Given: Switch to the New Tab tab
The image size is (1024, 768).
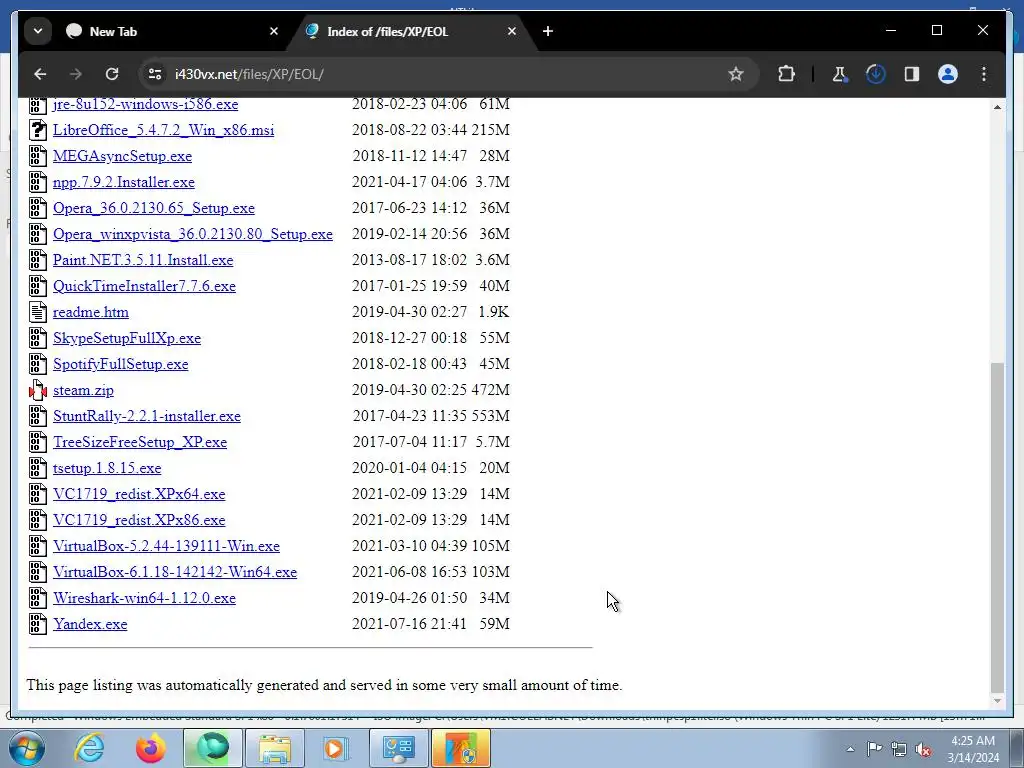Looking at the screenshot, I should pos(172,31).
